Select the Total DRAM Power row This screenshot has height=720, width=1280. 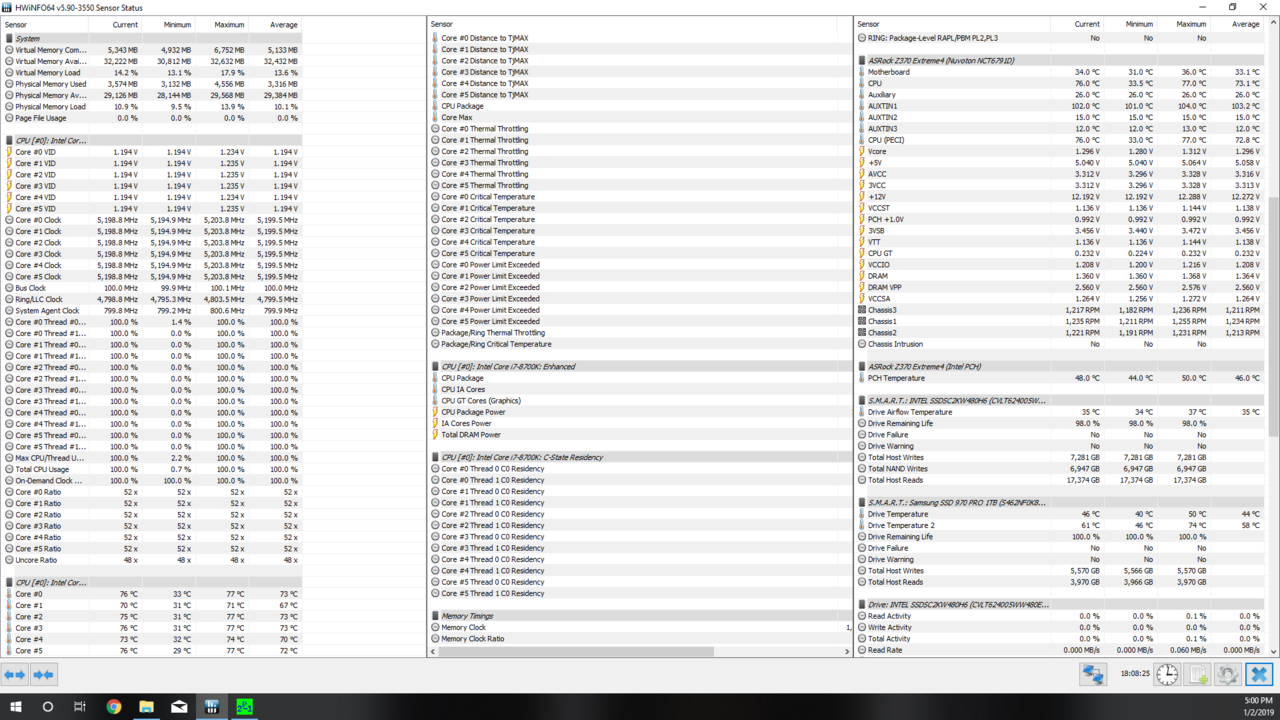pos(640,434)
